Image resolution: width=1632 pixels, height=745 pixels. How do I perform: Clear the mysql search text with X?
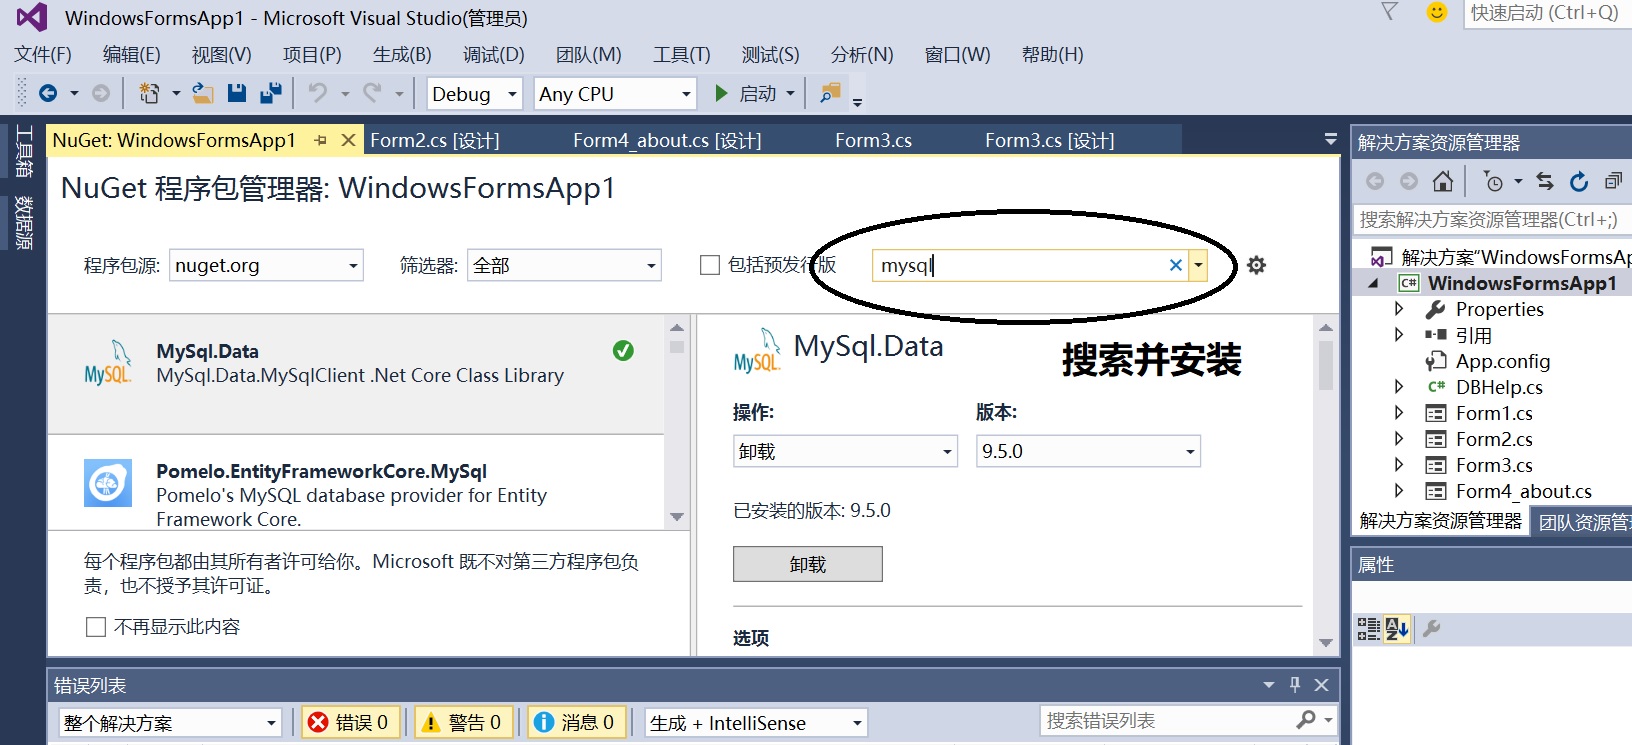click(1175, 265)
